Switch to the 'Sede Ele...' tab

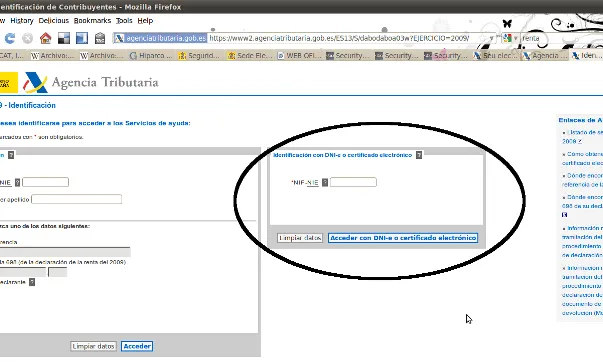coord(249,56)
